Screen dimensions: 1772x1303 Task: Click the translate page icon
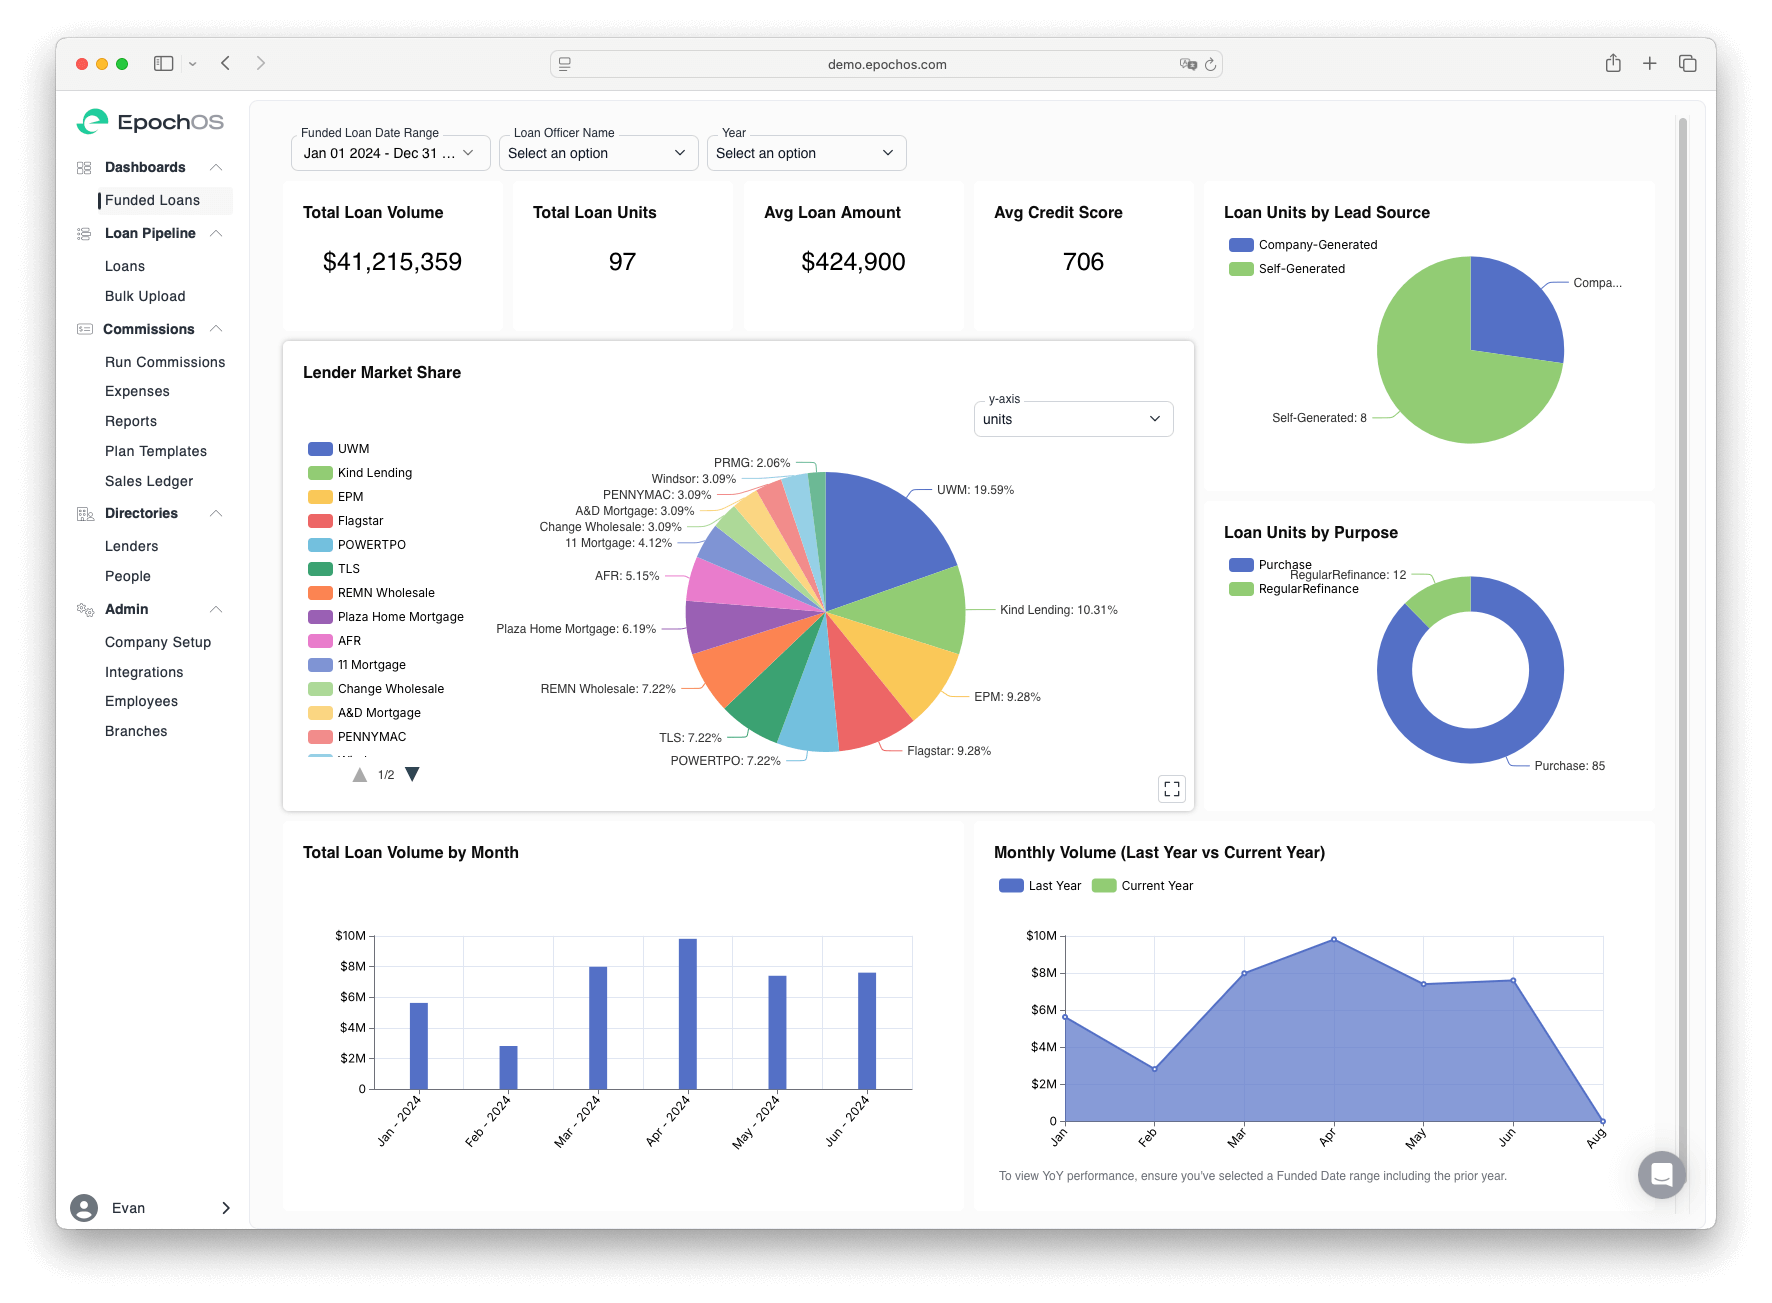click(1188, 64)
